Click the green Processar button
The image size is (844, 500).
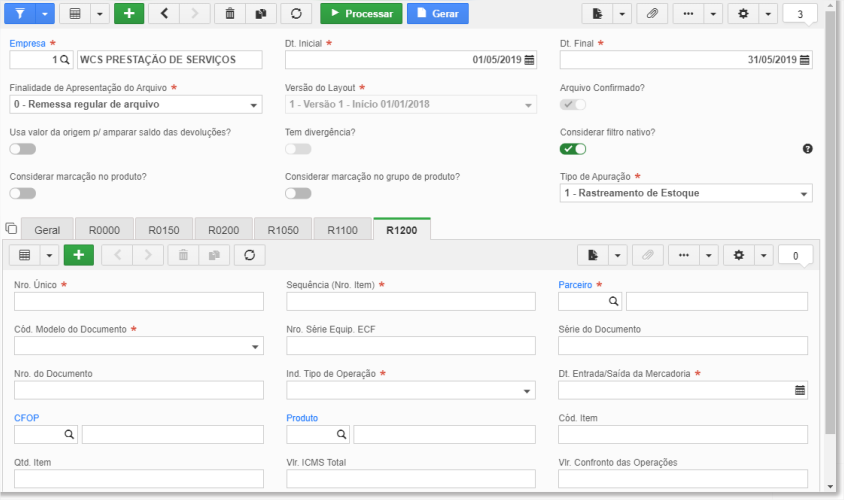coord(361,13)
